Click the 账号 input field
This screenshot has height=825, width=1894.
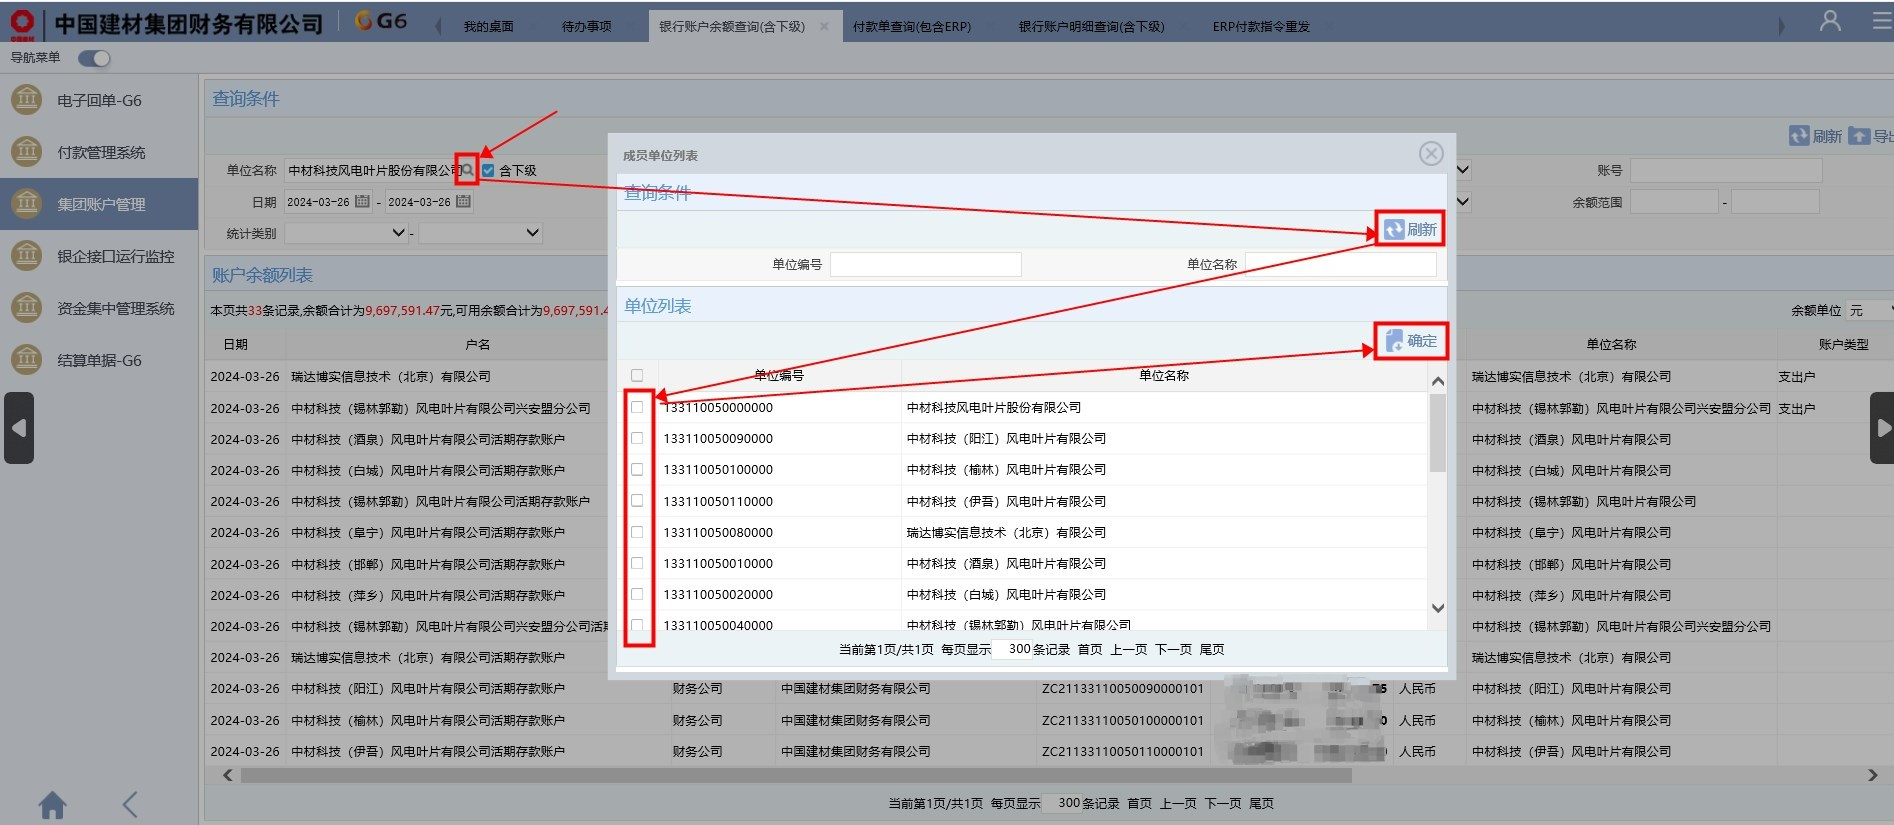(1726, 171)
